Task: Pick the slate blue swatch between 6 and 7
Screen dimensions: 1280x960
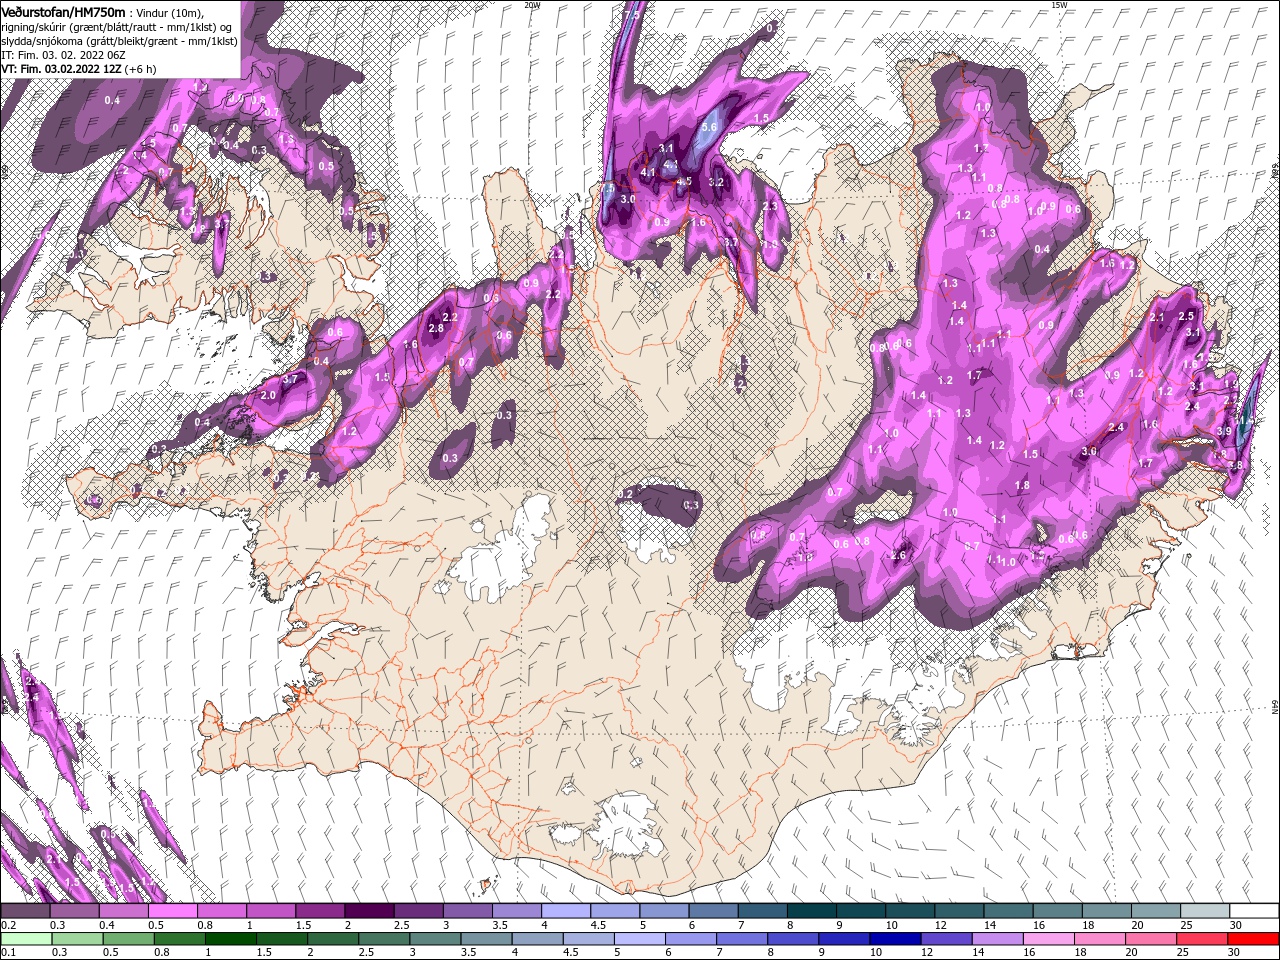Action: coord(714,911)
